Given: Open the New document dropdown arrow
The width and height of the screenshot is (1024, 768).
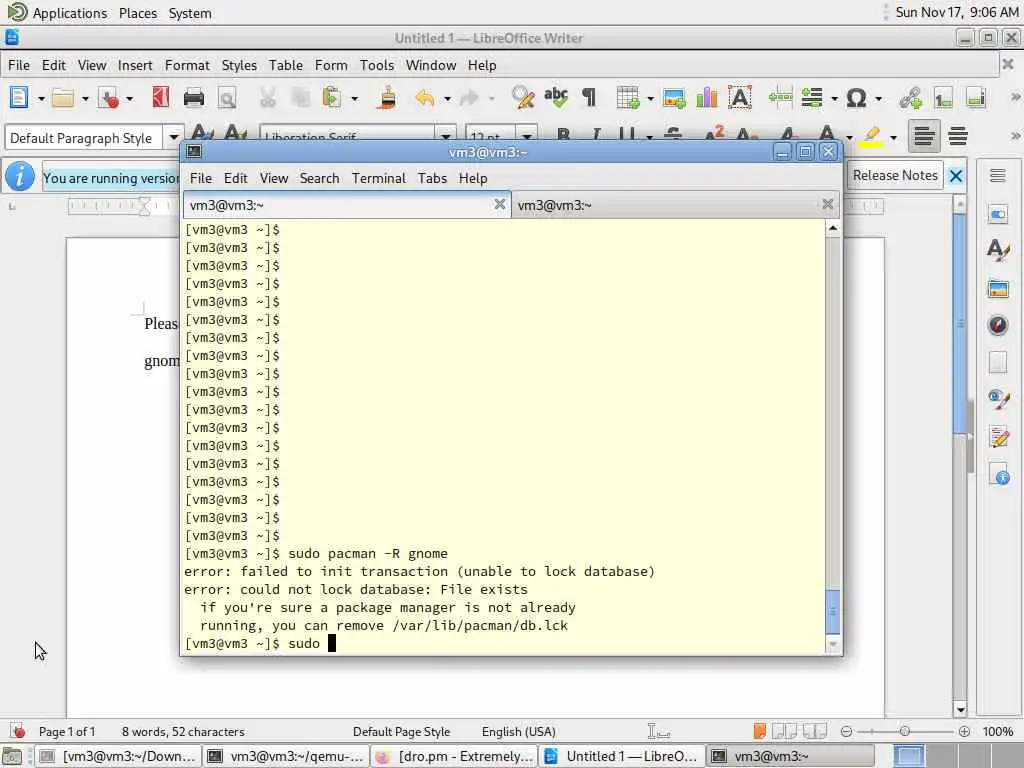Looking at the screenshot, I should pos(40,99).
